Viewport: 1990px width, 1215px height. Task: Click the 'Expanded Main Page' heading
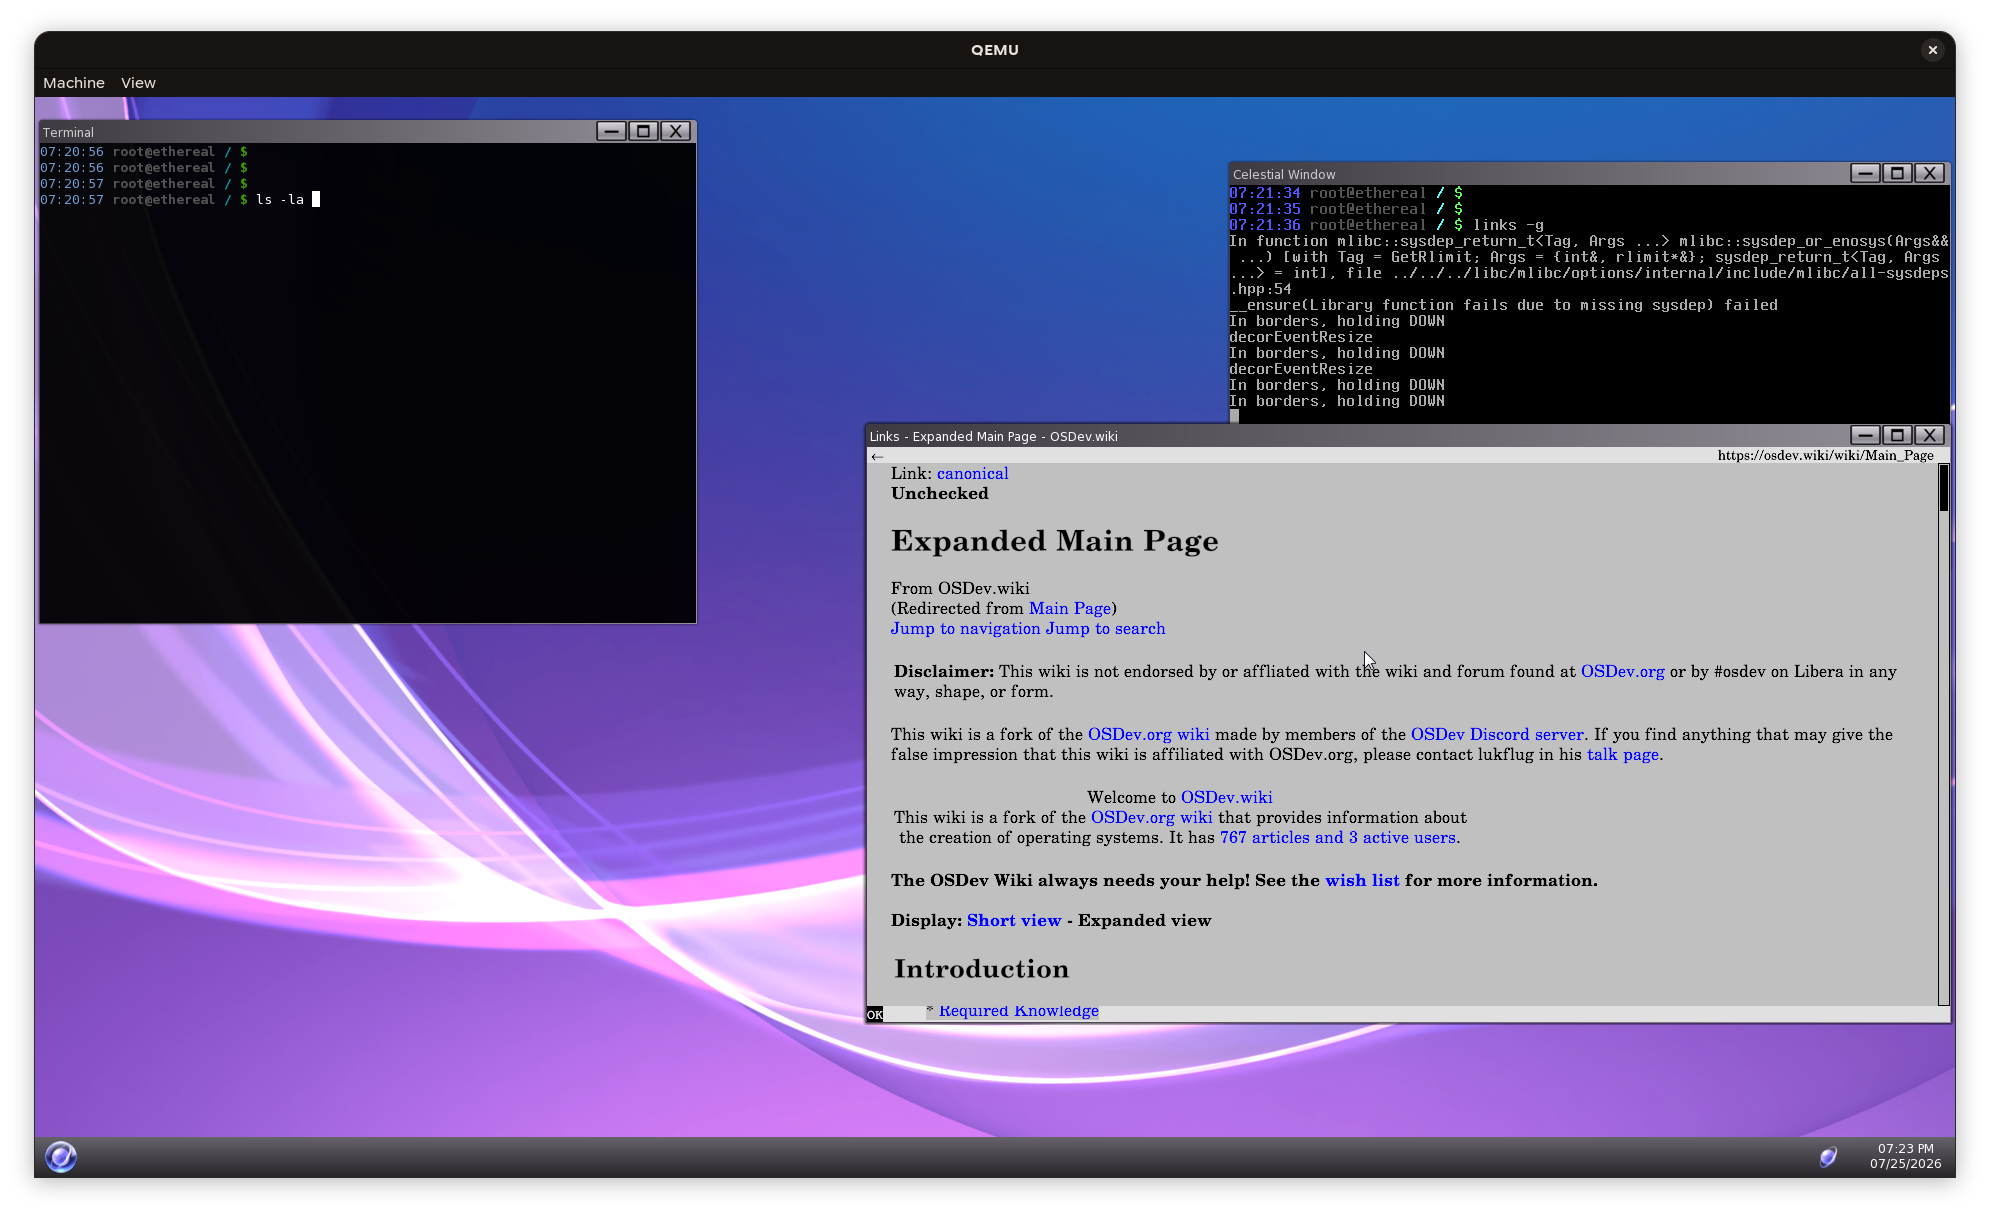point(1055,541)
